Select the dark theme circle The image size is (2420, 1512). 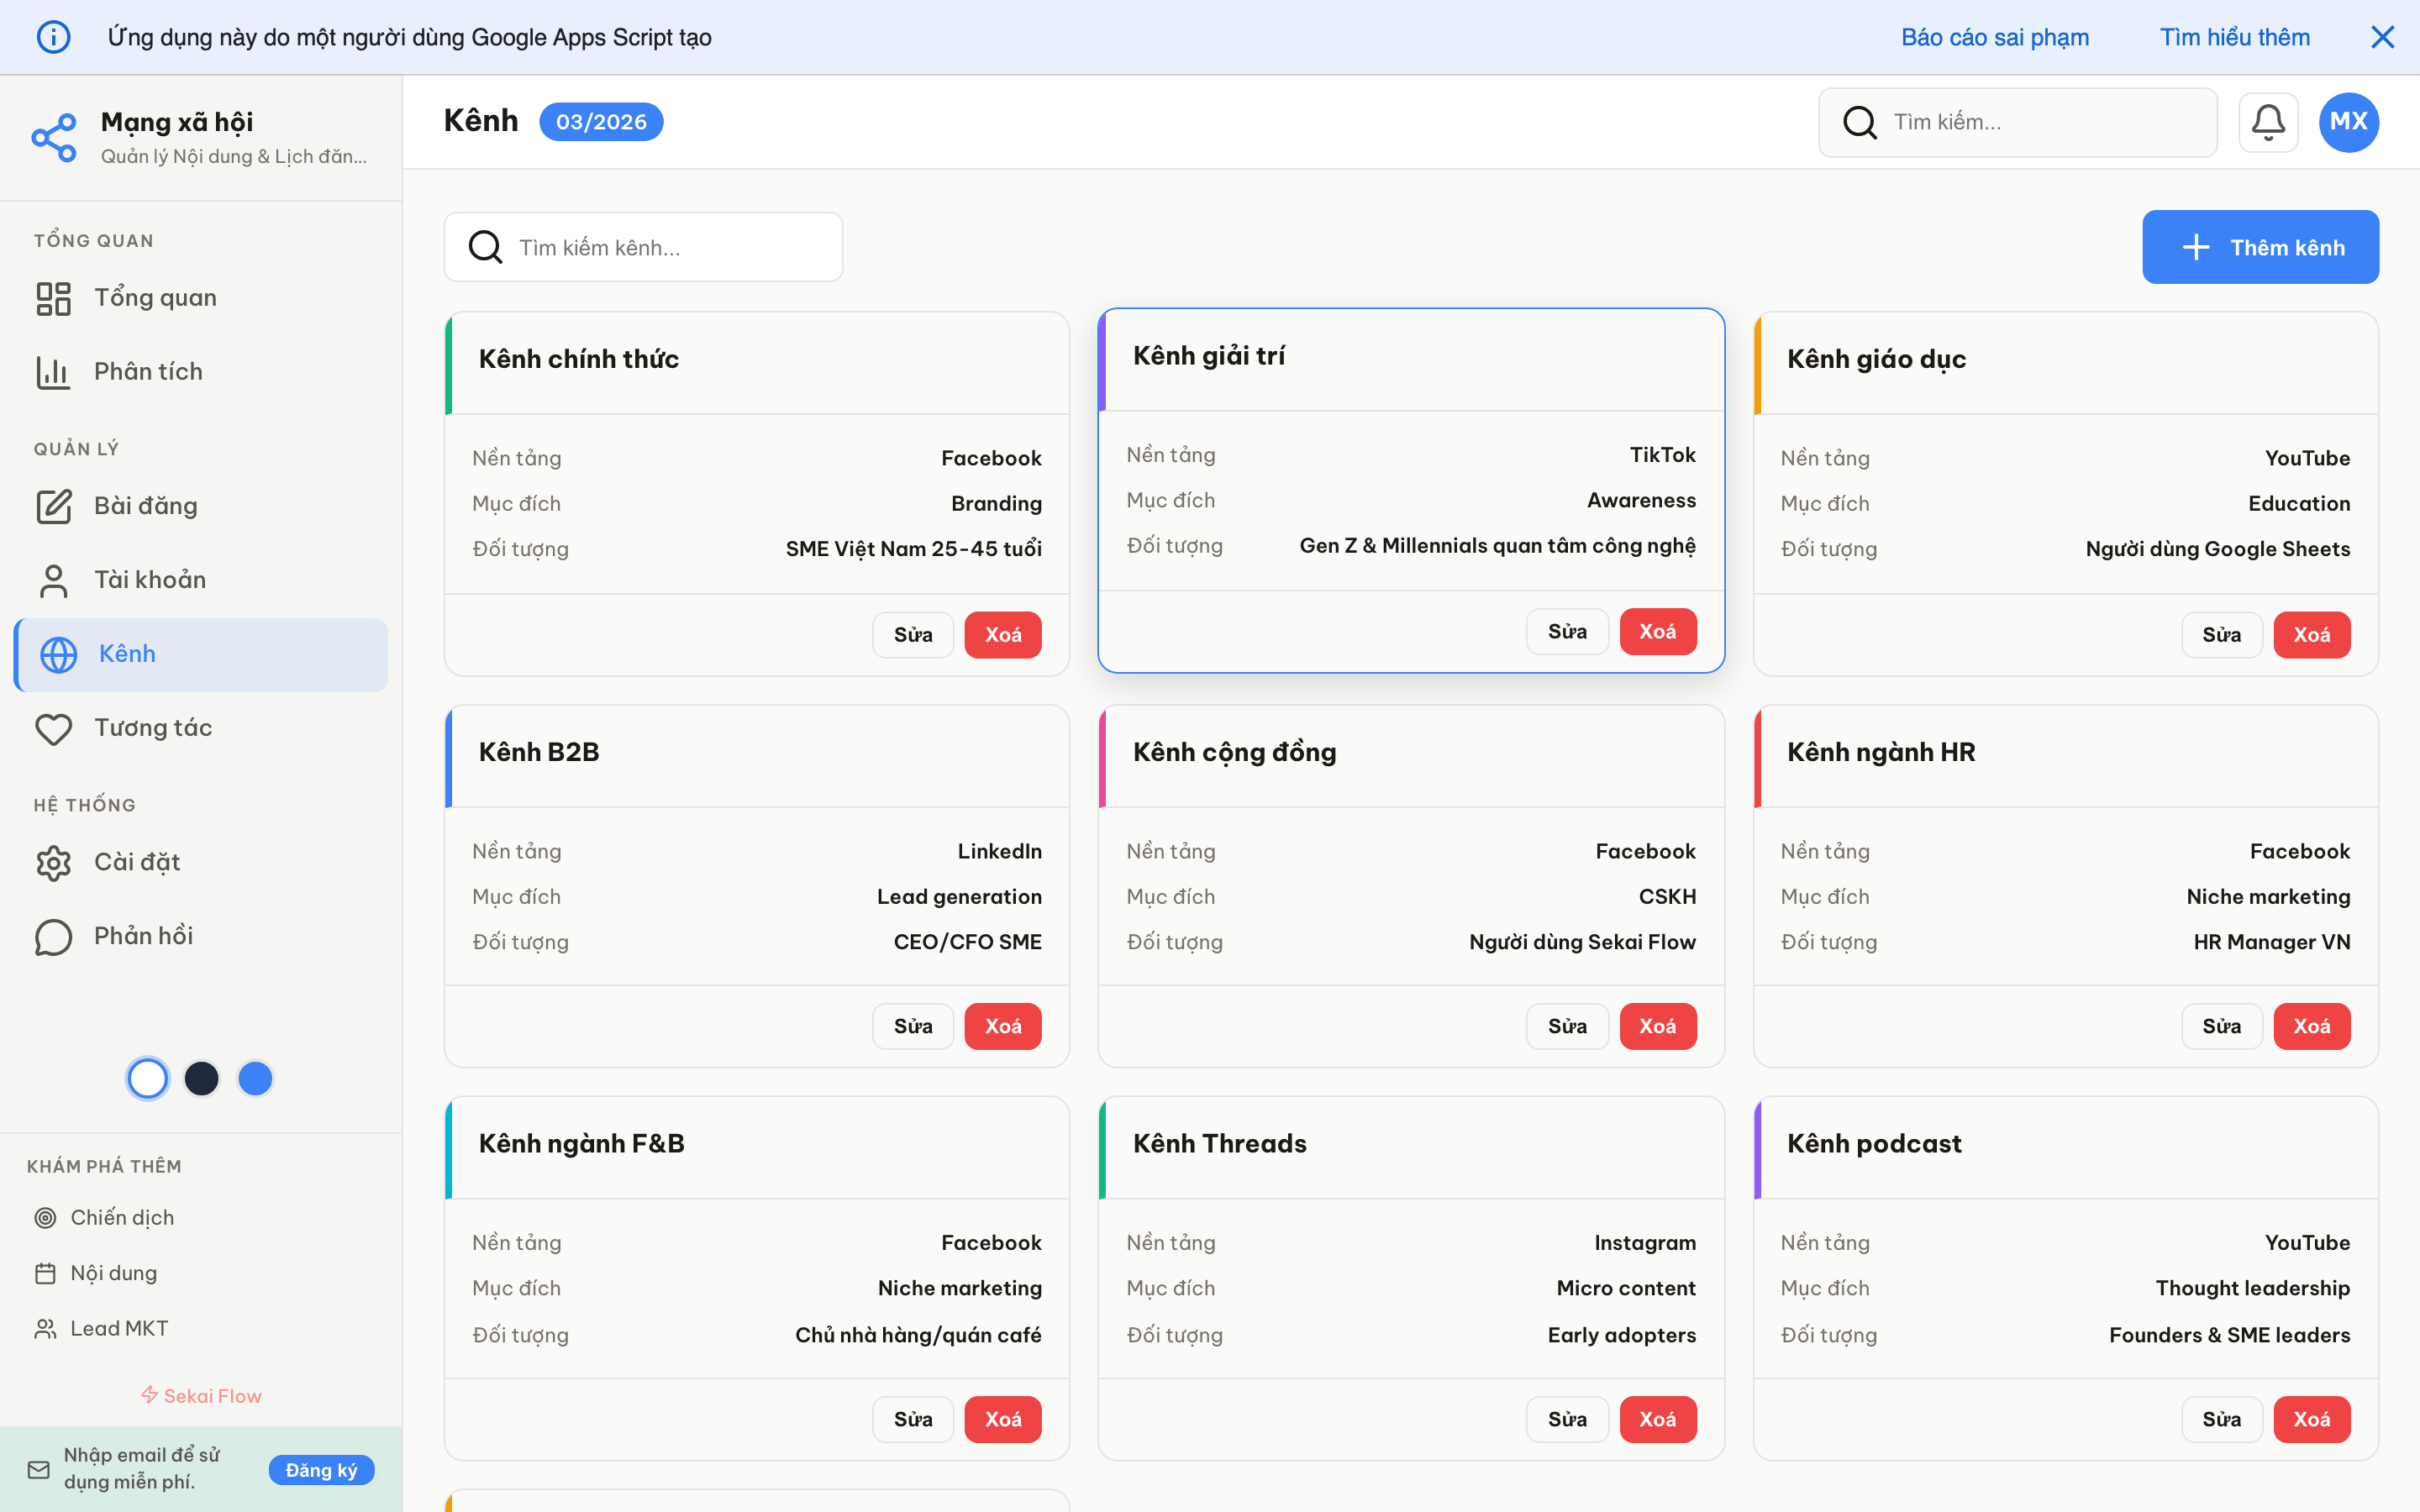[201, 1078]
